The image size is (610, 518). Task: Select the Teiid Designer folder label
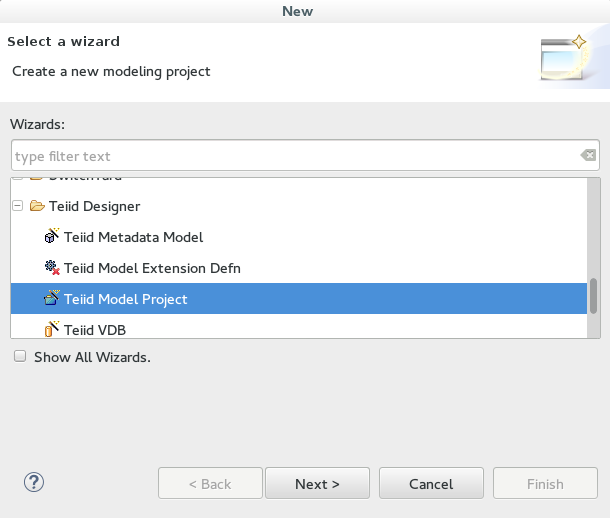click(95, 206)
